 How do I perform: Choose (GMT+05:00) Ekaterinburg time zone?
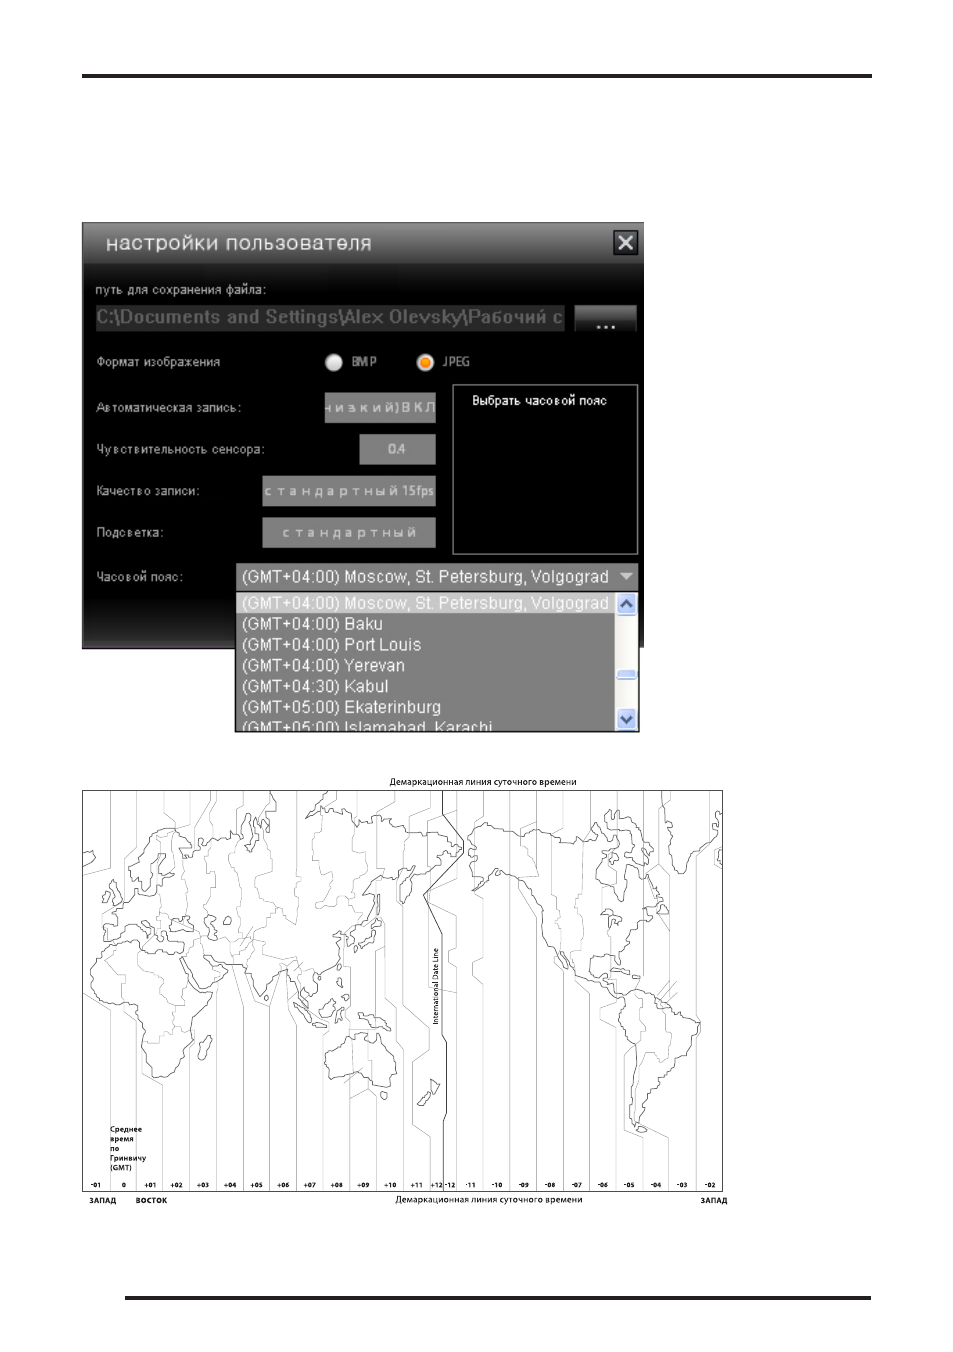(425, 707)
